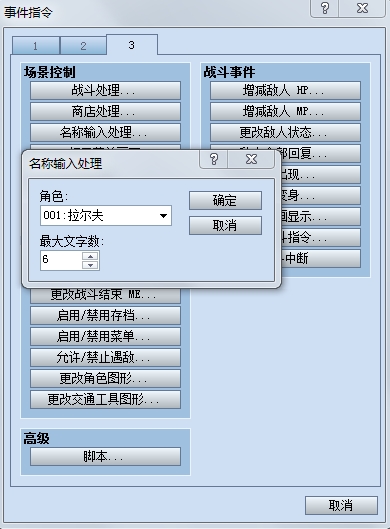Click the 高级 group heading

[x=36, y=438]
